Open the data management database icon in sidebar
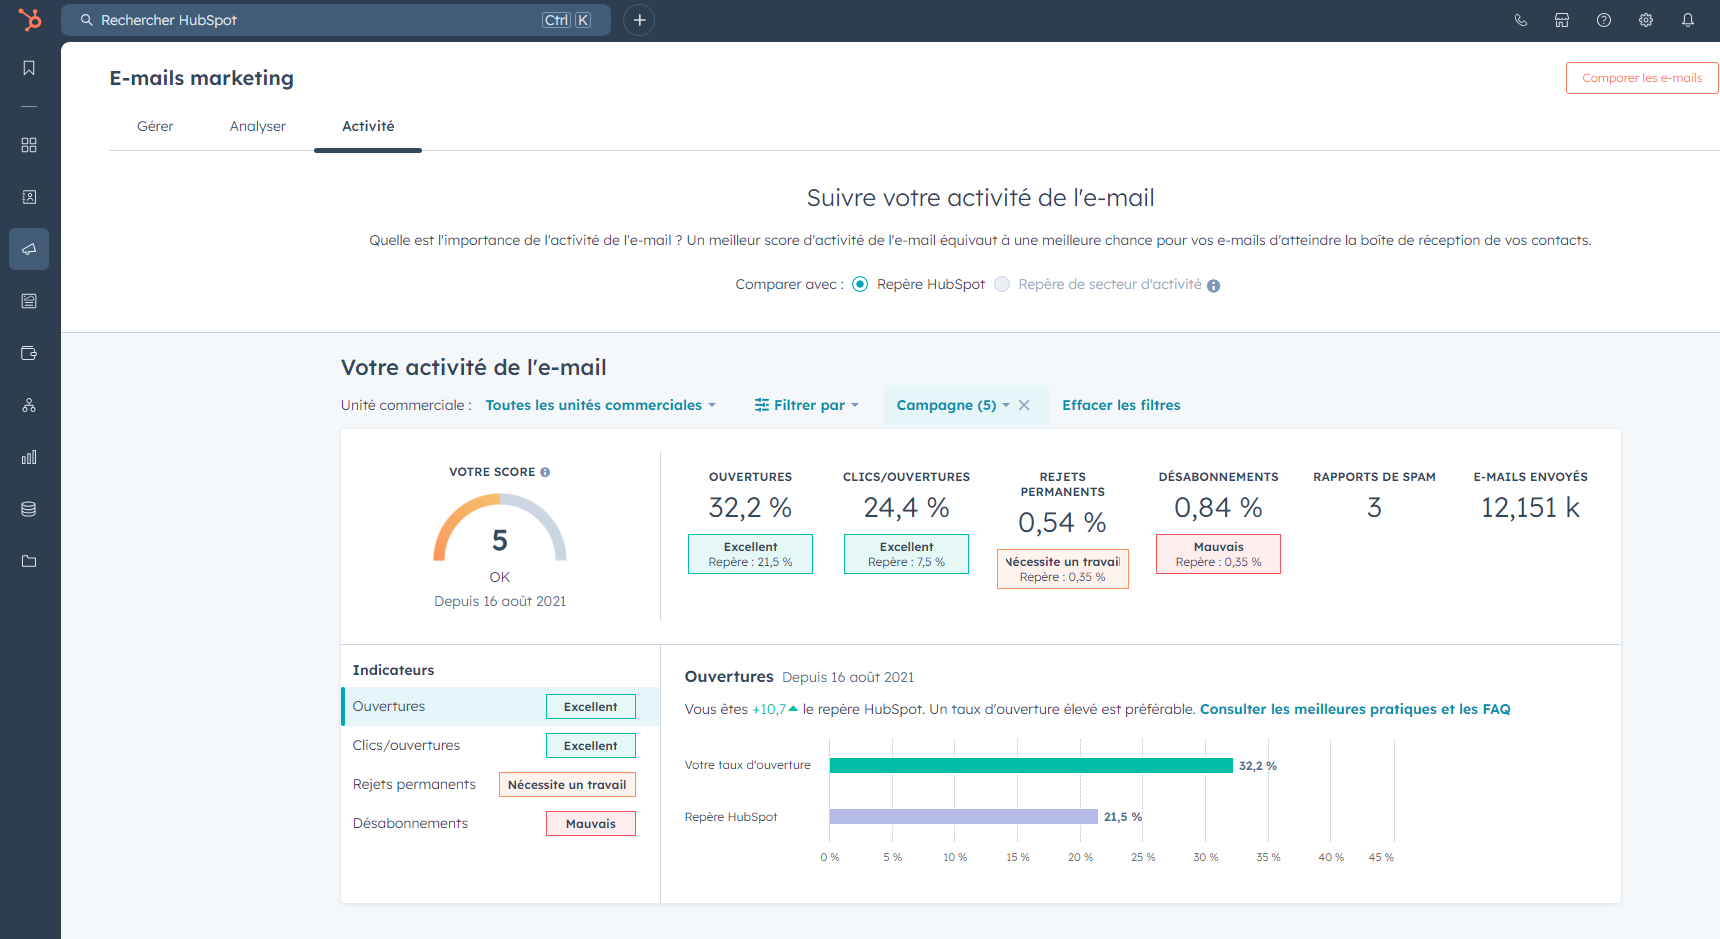The width and height of the screenshot is (1720, 939). 29,509
